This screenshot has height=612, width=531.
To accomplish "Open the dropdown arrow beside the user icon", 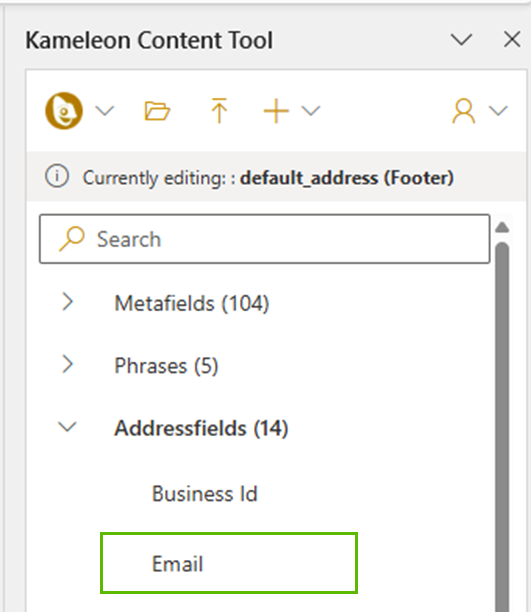I will [498, 111].
